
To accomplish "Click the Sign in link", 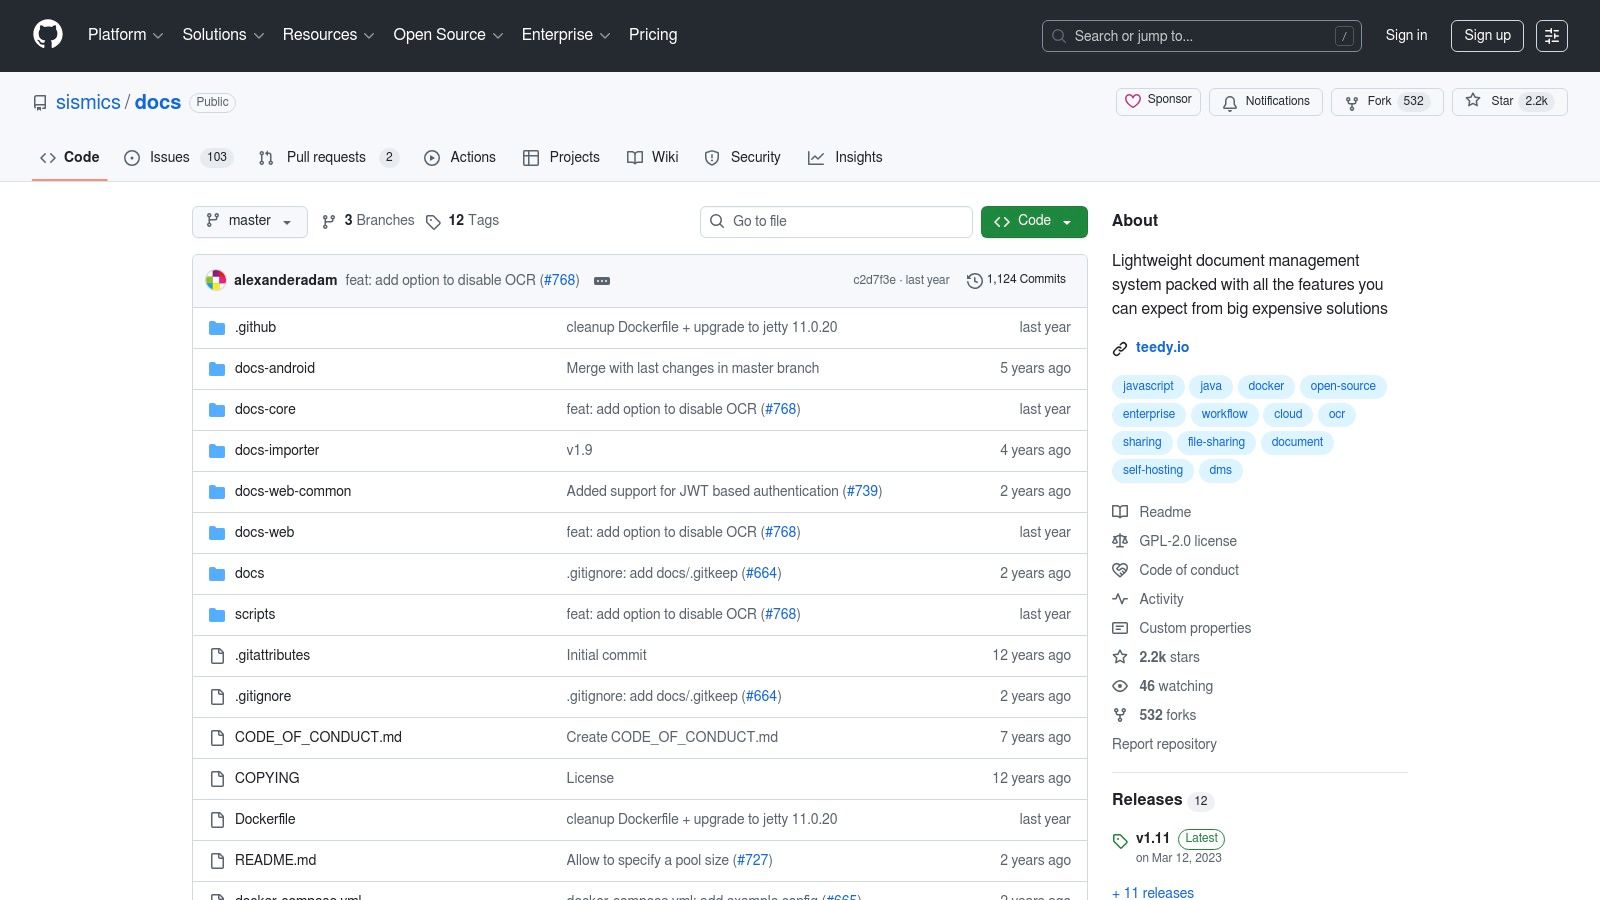I will coord(1406,35).
